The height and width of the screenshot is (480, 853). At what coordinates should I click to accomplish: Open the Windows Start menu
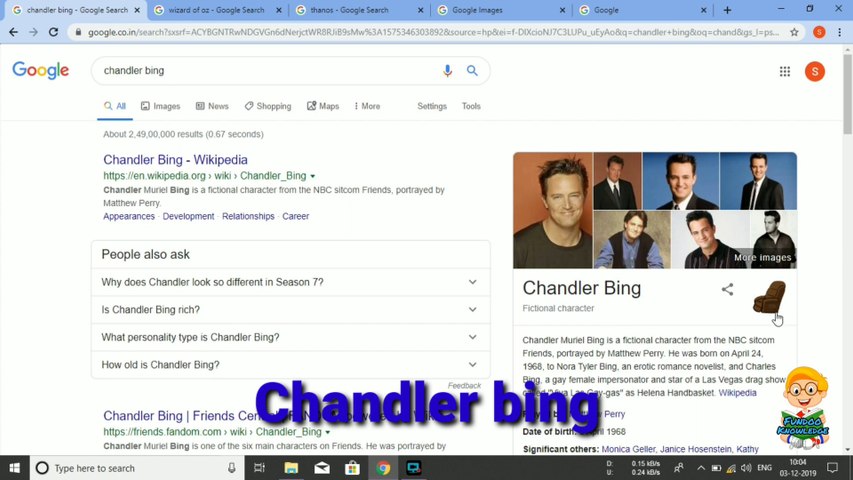(x=15, y=468)
